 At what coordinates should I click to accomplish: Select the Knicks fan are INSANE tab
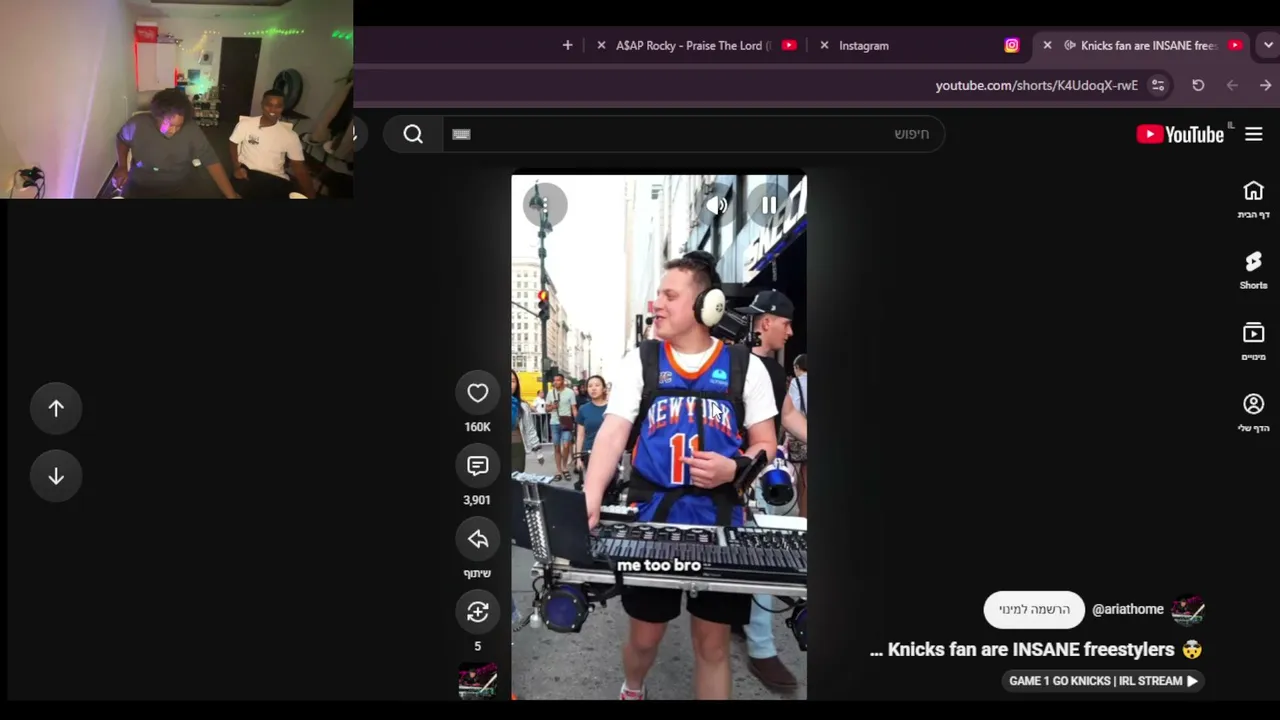(x=1140, y=45)
